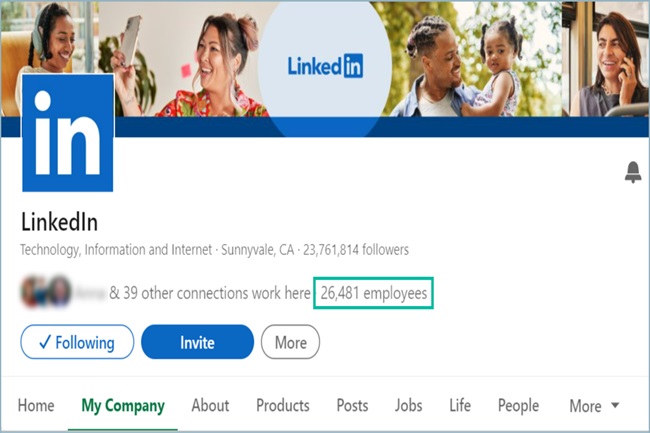Open the Life tab
Image resolution: width=650 pixels, height=433 pixels.
pyautogui.click(x=460, y=406)
